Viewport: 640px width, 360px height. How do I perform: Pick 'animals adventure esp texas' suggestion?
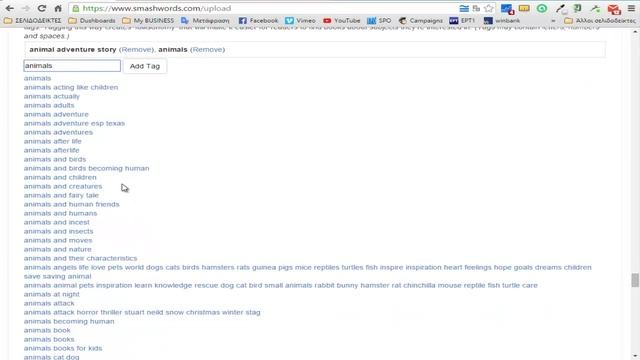pos(74,123)
